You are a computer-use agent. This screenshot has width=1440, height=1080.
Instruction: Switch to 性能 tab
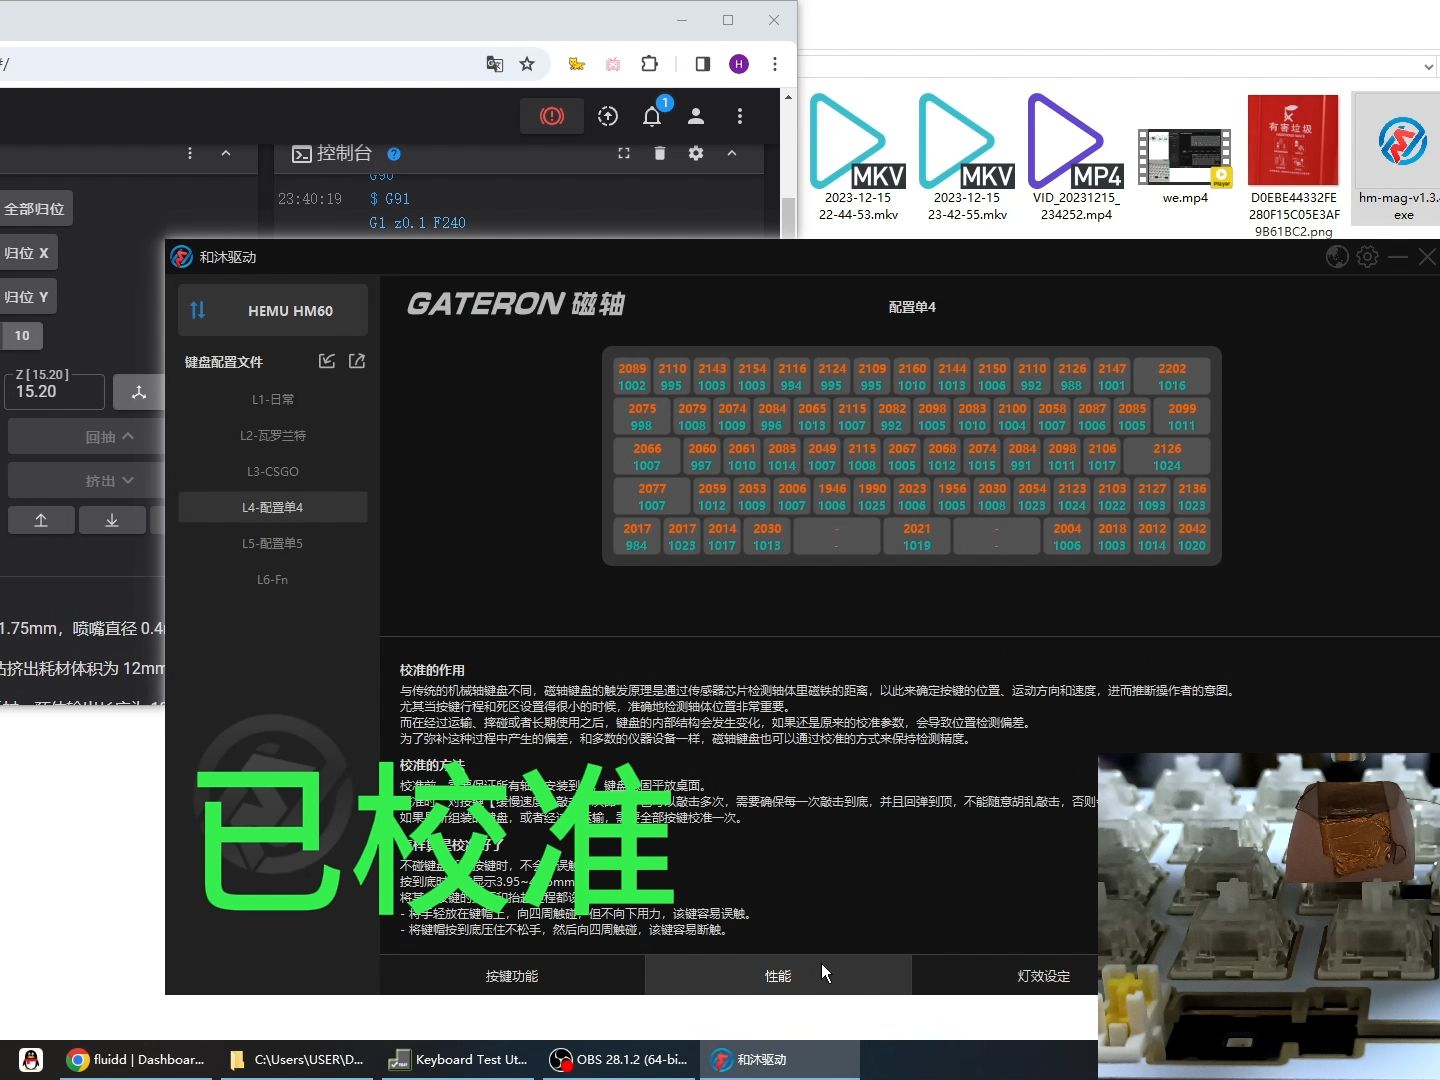pyautogui.click(x=778, y=975)
